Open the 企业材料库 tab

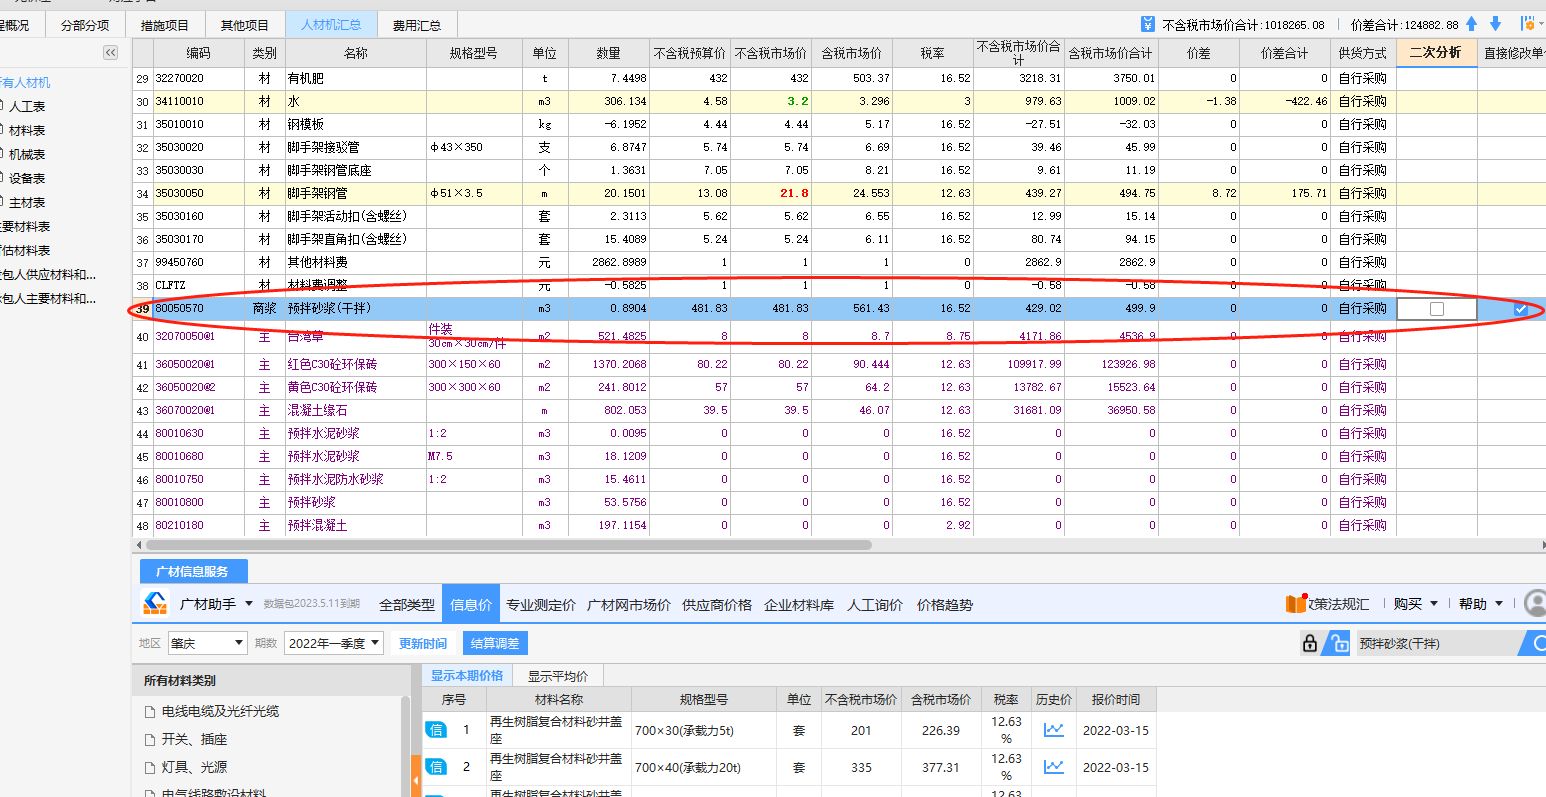click(799, 604)
